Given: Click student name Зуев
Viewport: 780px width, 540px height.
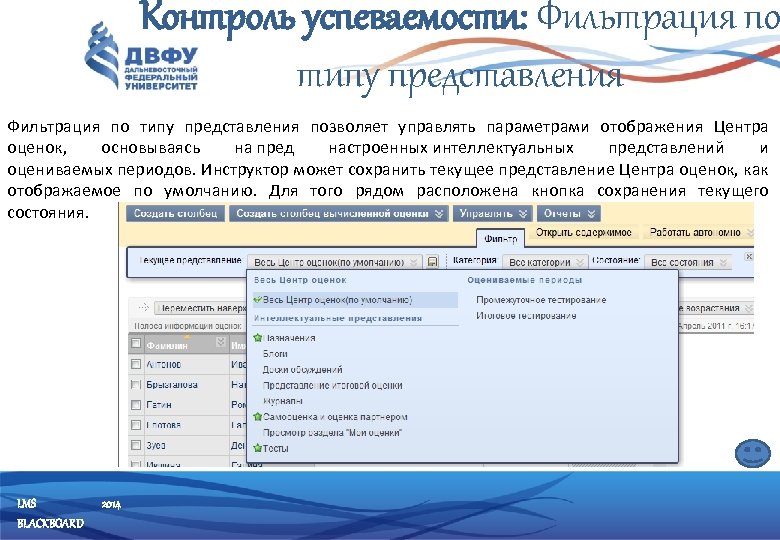Looking at the screenshot, I should point(156,445).
